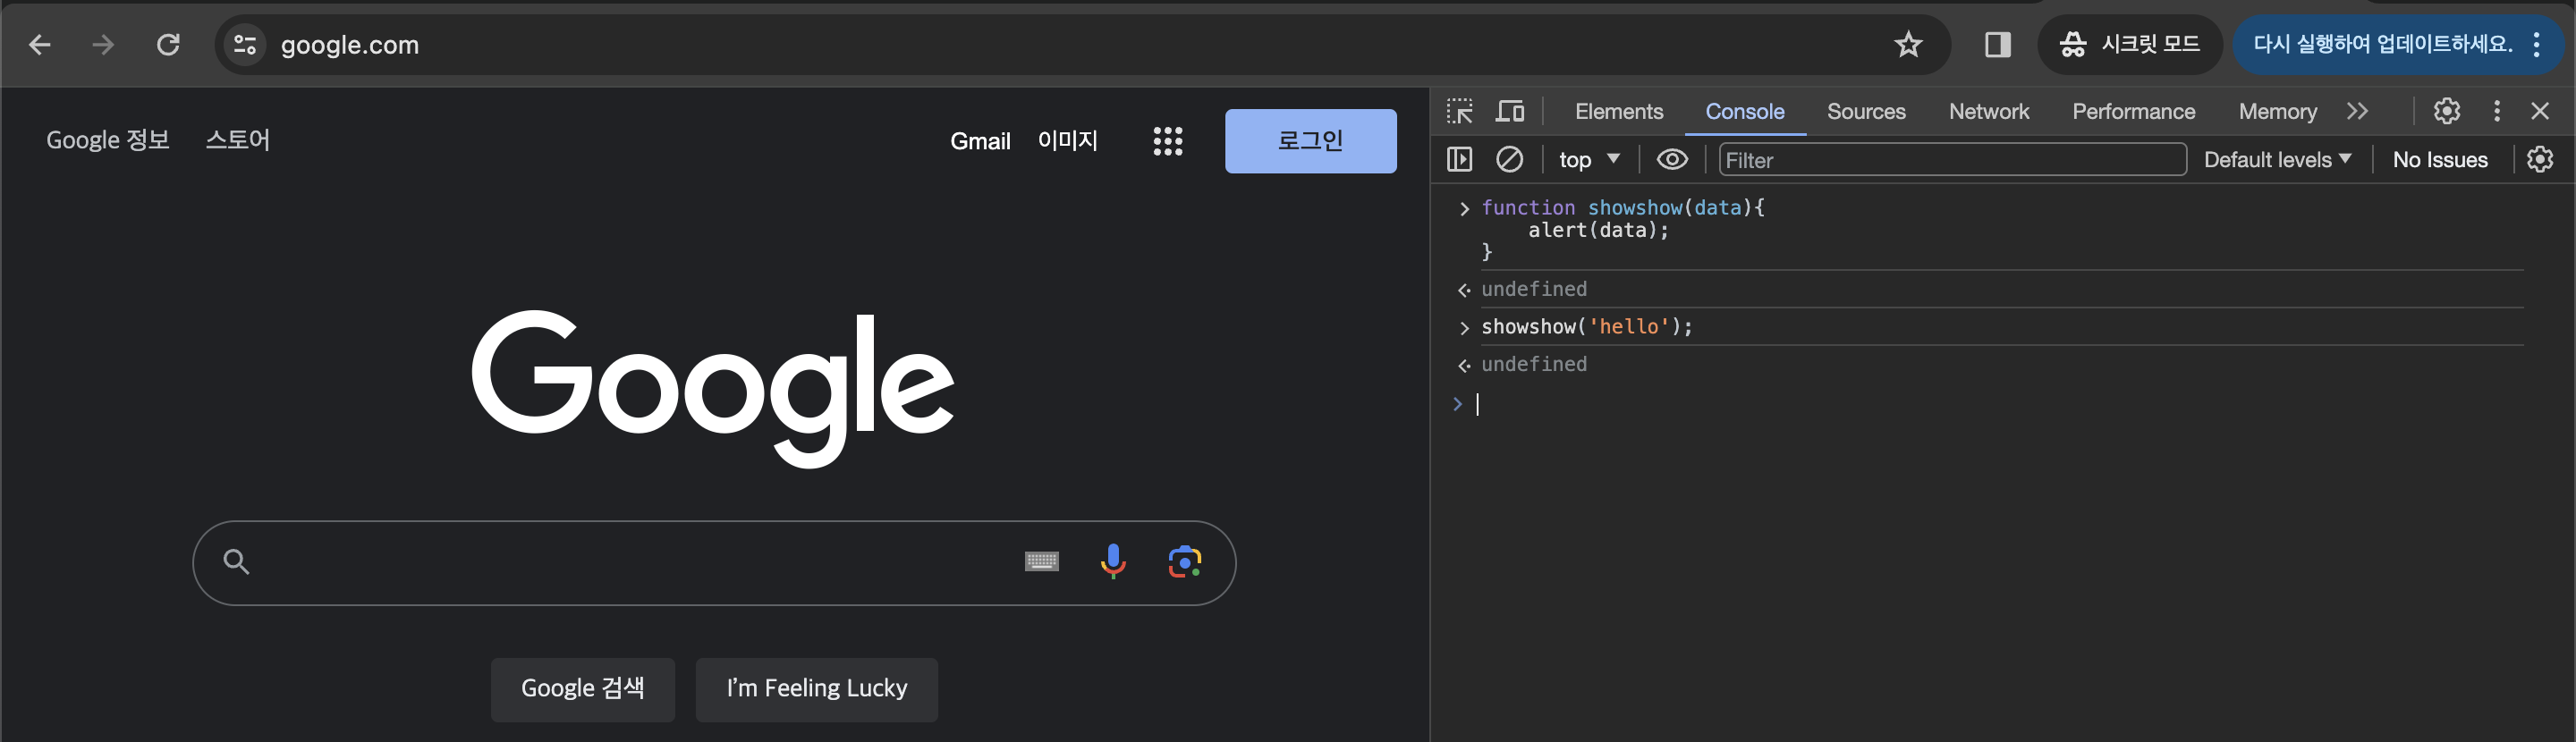Click the second undefined console result
The height and width of the screenshot is (742, 2576).
coord(1533,364)
